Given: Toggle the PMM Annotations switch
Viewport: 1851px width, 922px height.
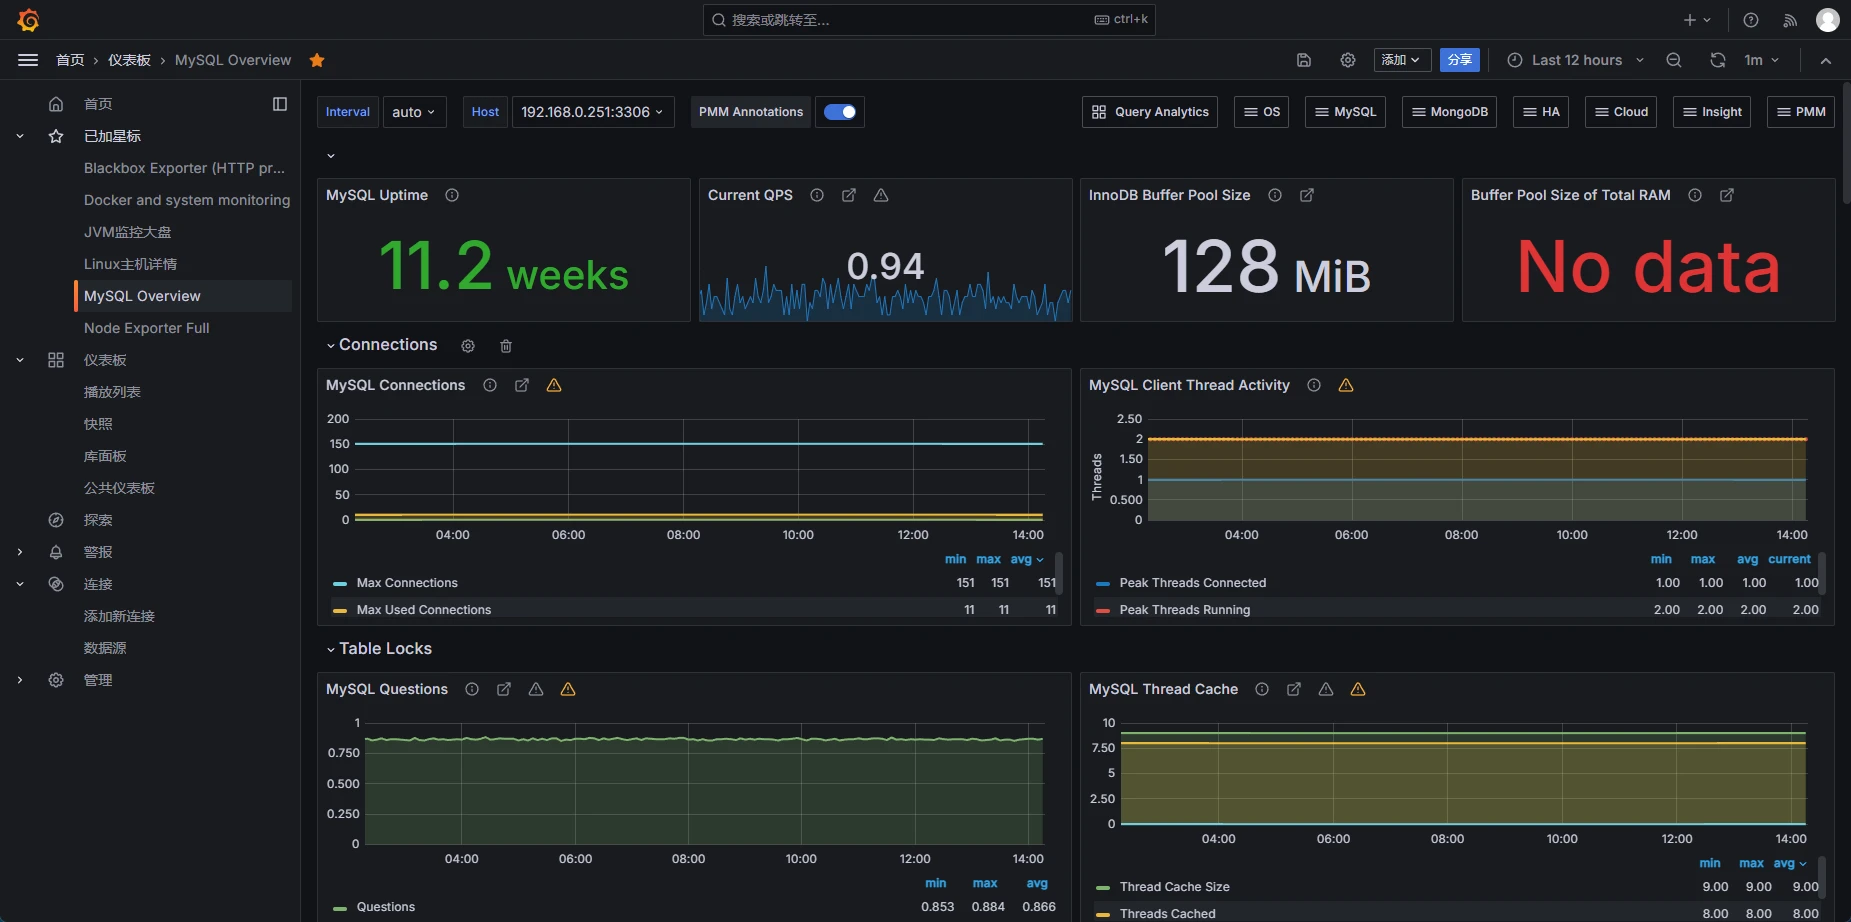Looking at the screenshot, I should pos(840,112).
